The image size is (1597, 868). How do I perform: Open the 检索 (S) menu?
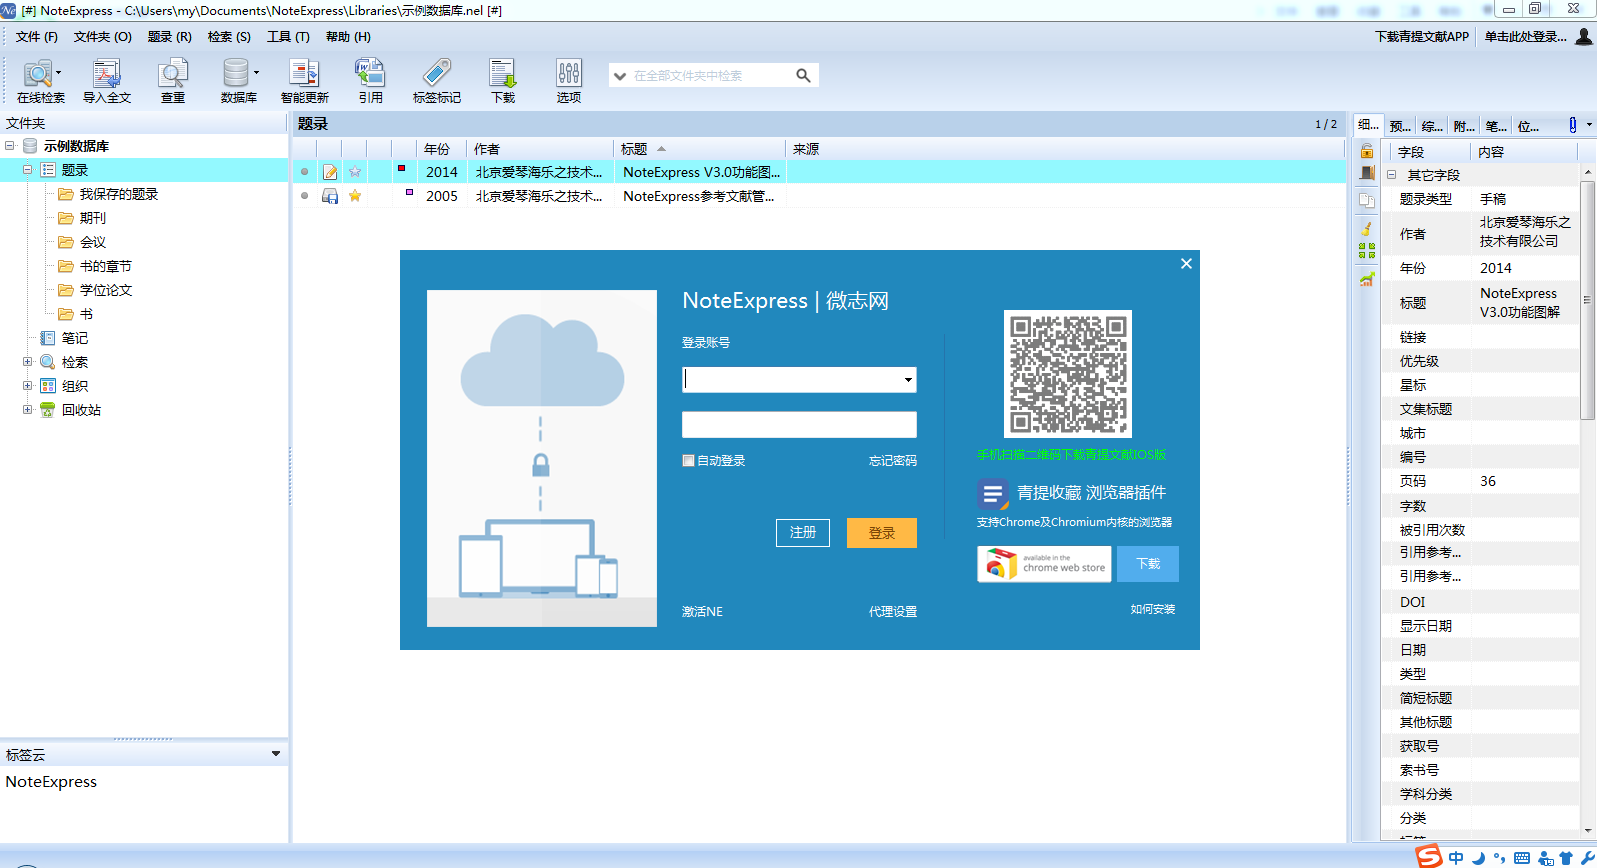pyautogui.click(x=229, y=37)
